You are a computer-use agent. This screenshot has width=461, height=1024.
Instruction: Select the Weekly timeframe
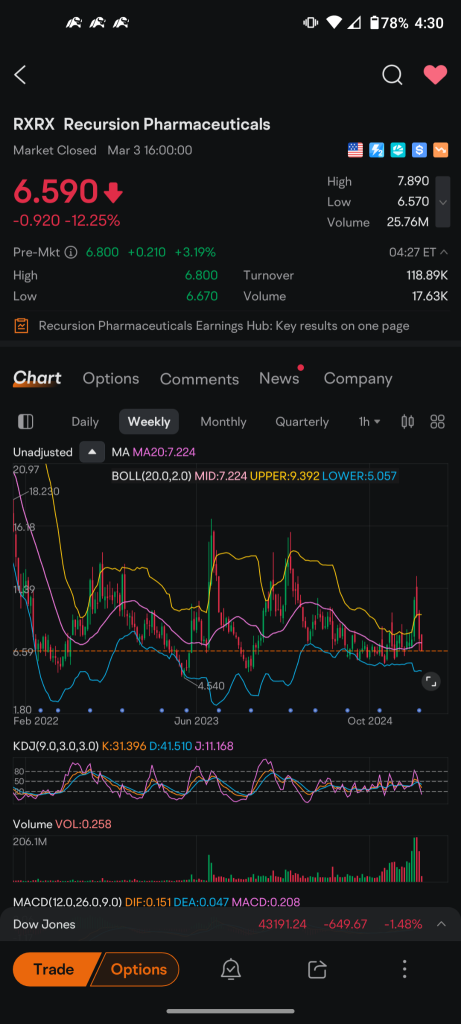[x=149, y=422]
